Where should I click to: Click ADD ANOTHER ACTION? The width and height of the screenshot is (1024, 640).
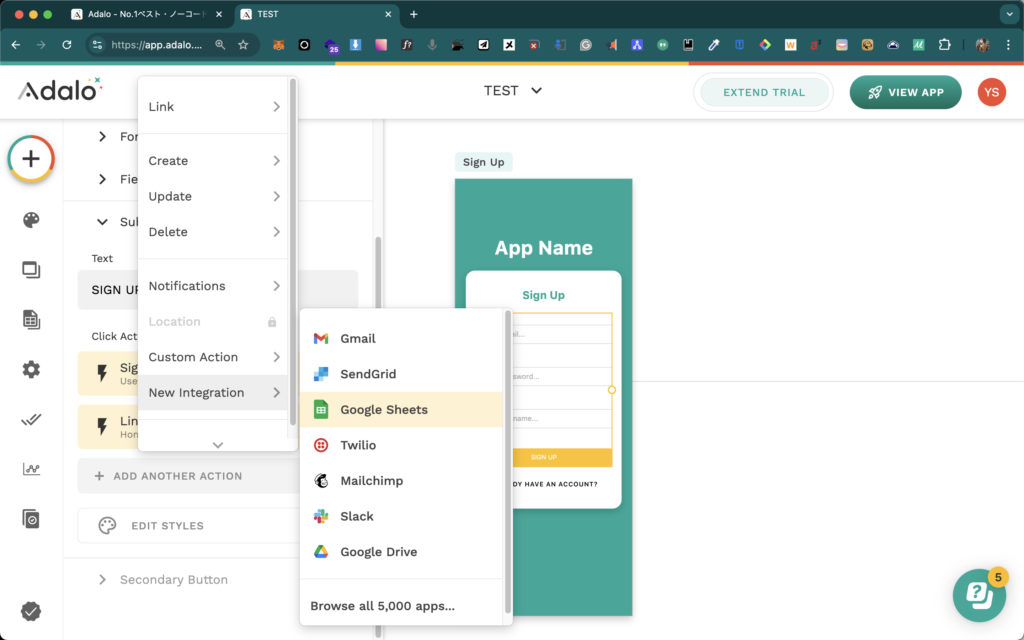pyautogui.click(x=188, y=476)
